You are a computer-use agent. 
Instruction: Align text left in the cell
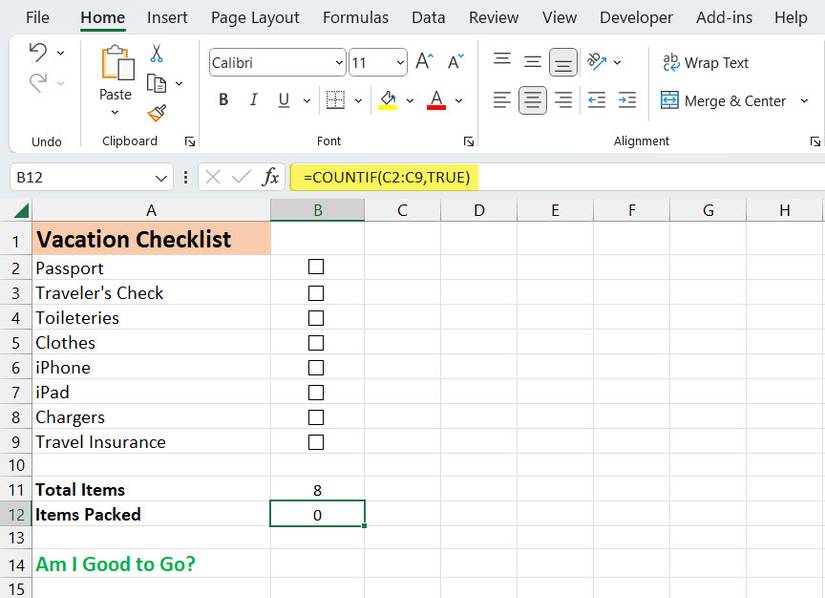[502, 100]
